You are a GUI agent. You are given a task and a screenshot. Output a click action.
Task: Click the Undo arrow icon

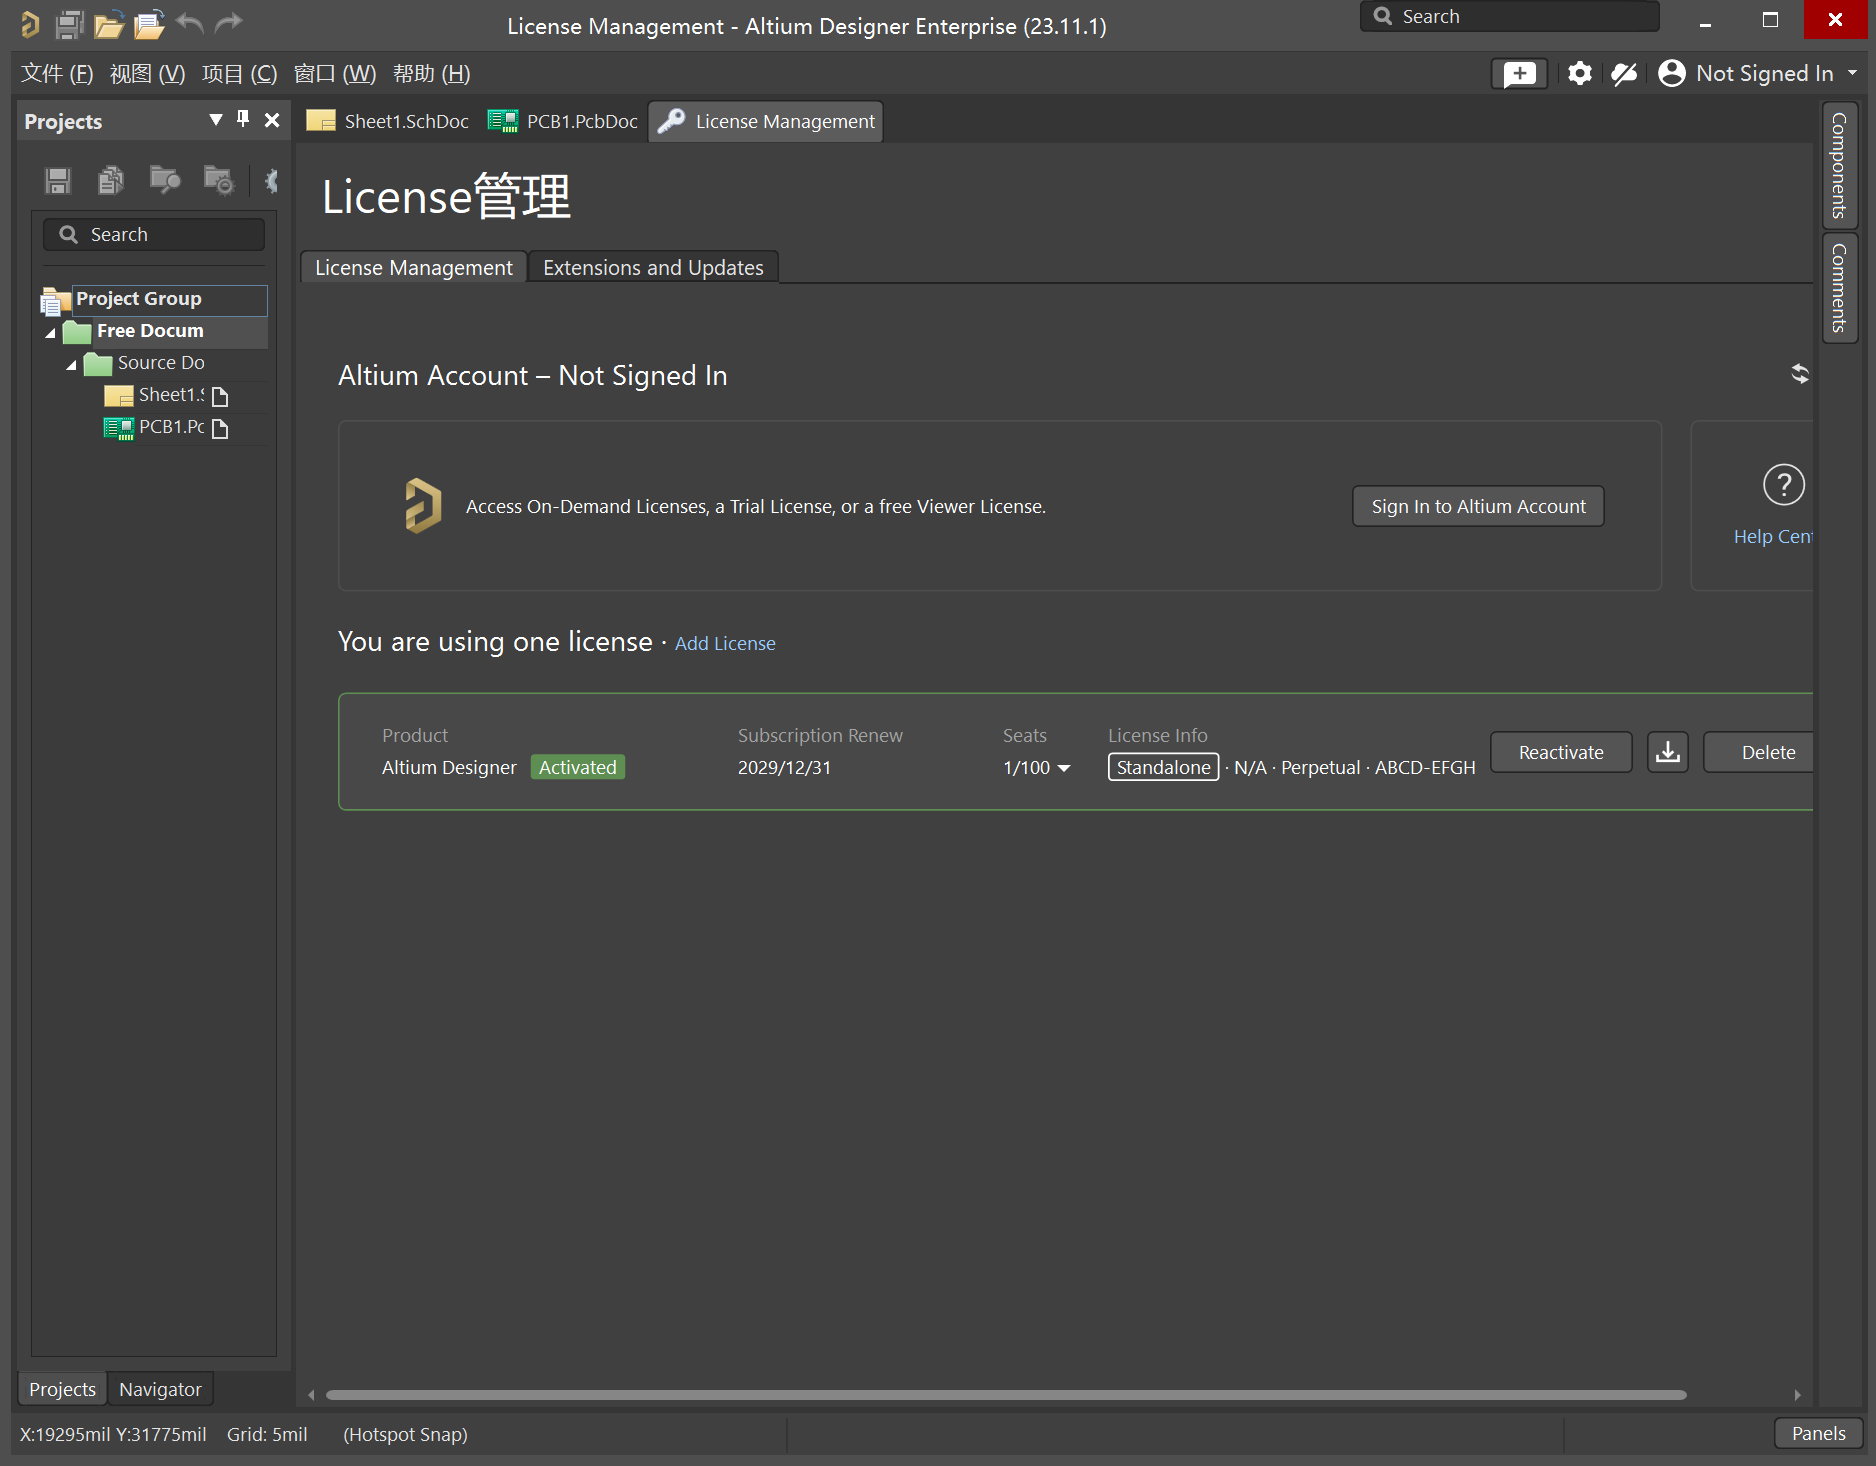coord(189,24)
